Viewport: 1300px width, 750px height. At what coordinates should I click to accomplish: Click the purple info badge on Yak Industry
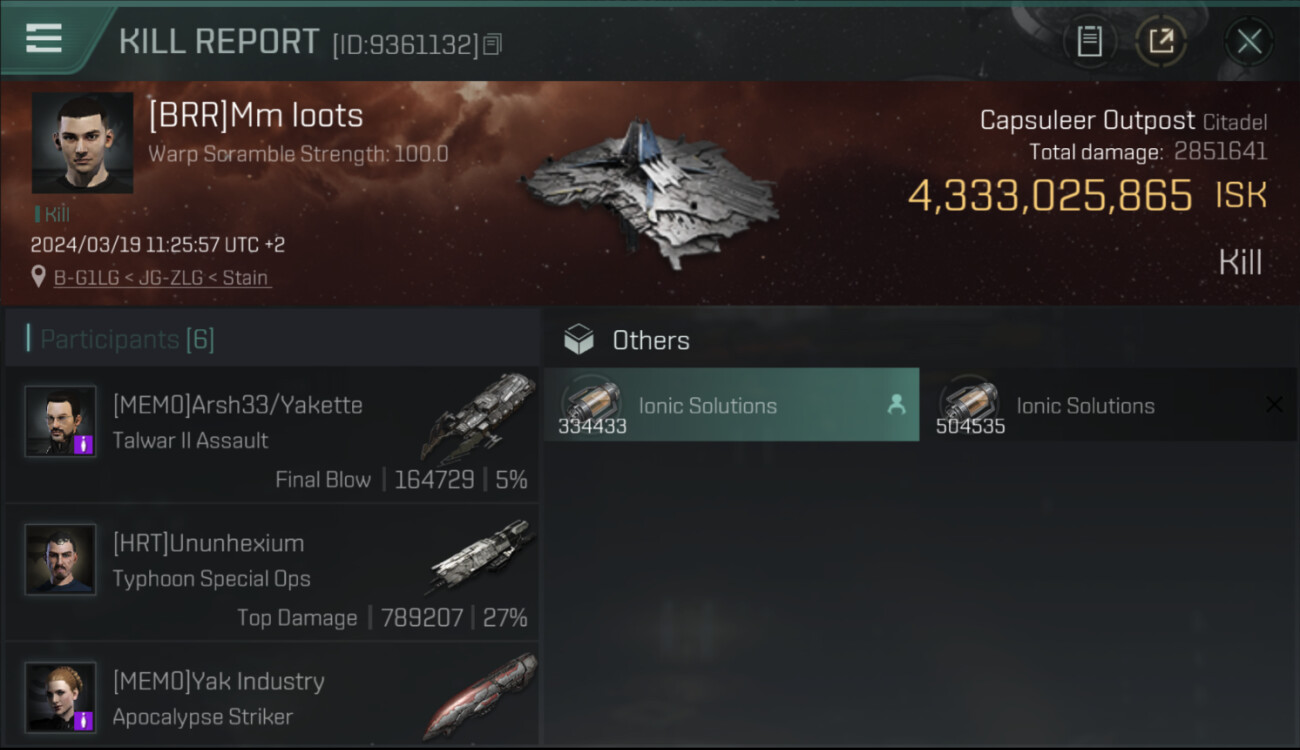(84, 720)
